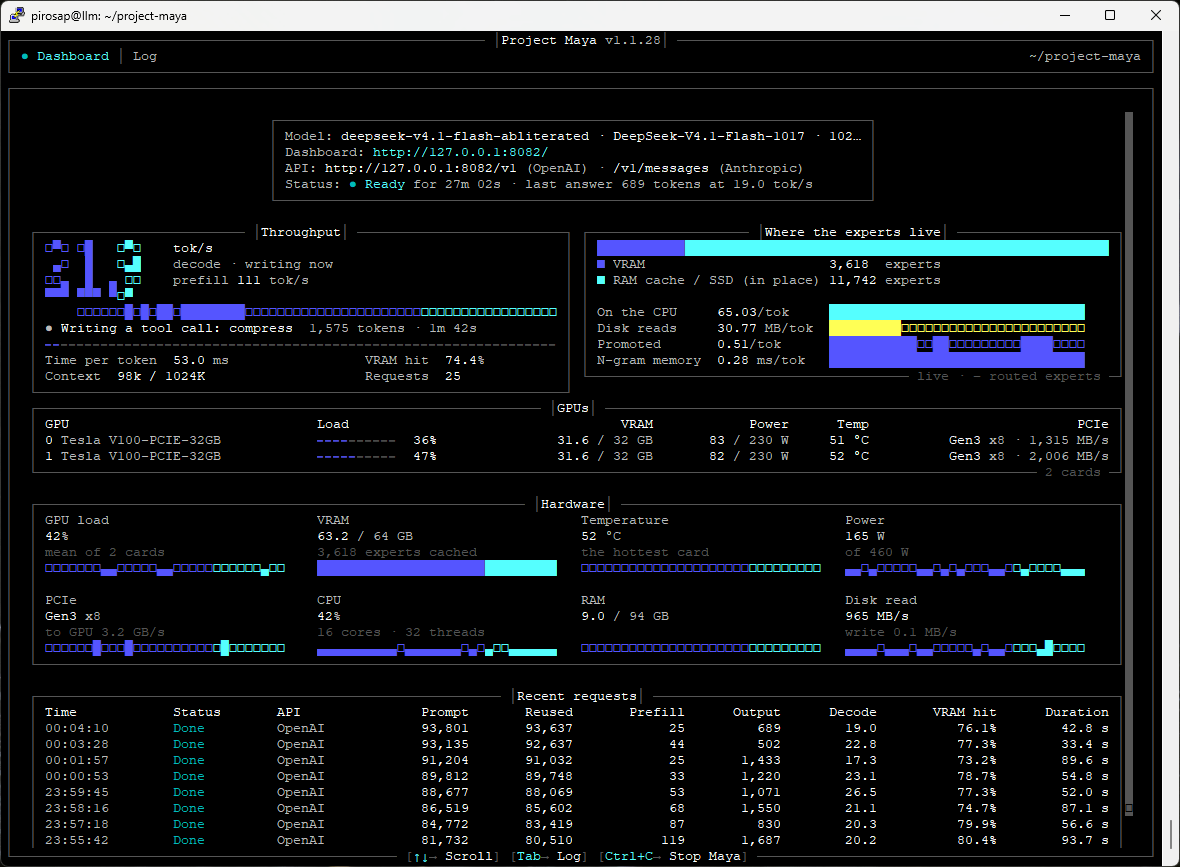Click the ~/project-maya path at top right
The height and width of the screenshot is (867, 1180).
1084,56
